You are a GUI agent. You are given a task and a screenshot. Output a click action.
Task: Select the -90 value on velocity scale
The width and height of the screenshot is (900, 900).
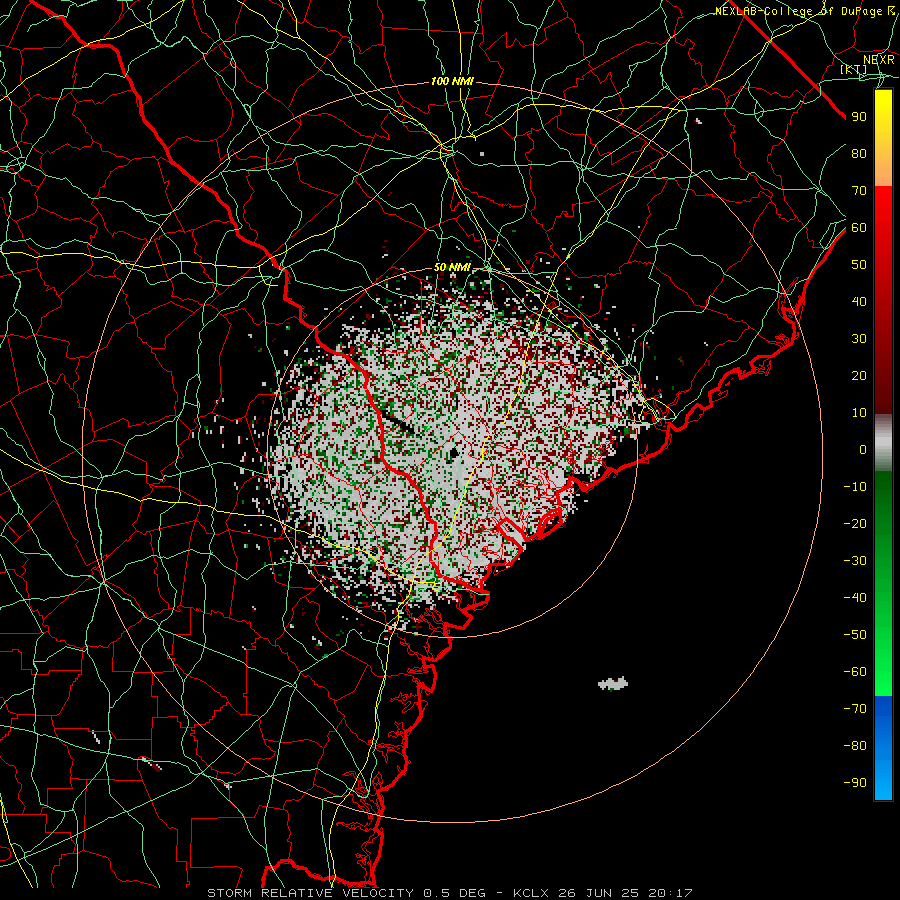[855, 782]
